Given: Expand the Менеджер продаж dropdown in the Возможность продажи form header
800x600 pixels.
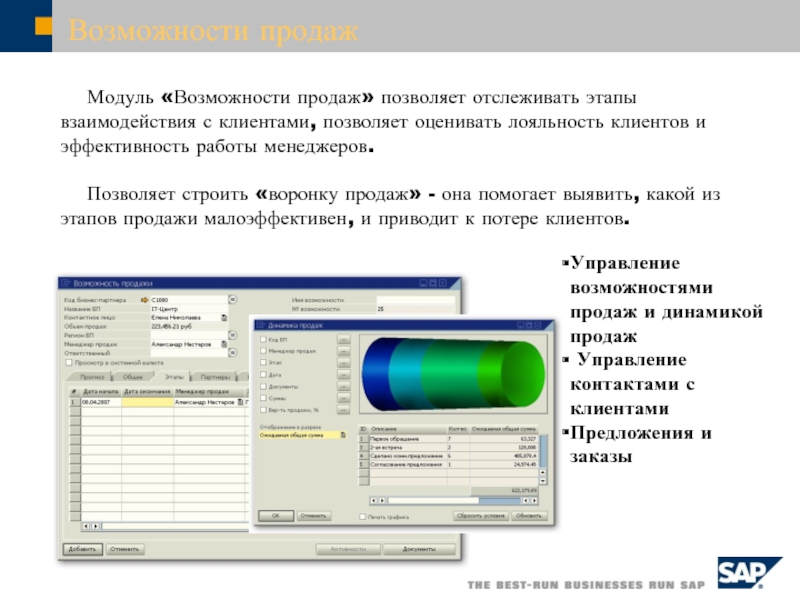Looking at the screenshot, I should (224, 344).
